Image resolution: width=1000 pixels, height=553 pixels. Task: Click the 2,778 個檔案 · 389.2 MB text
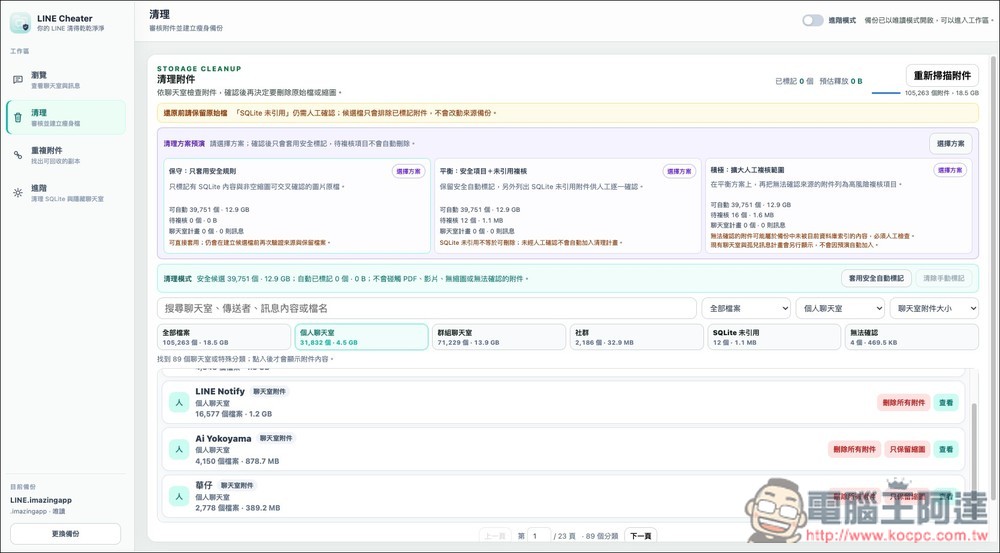coord(237,508)
